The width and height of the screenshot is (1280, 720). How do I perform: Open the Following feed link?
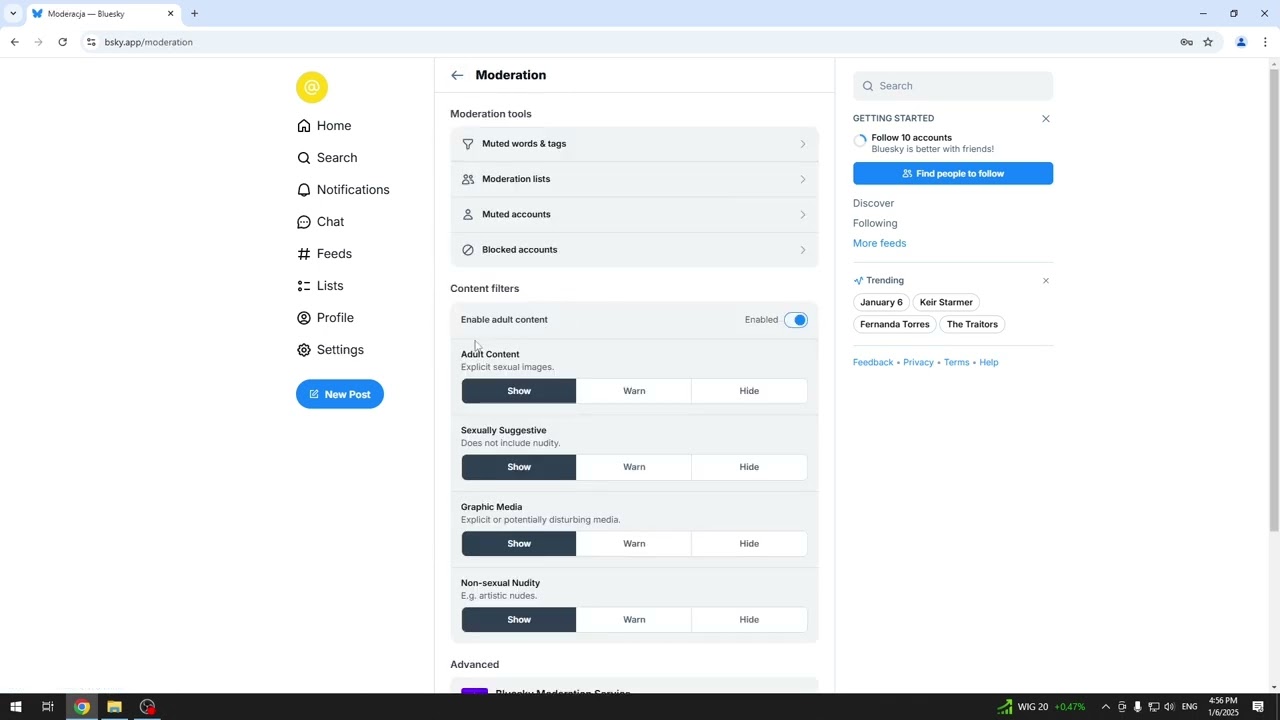(875, 223)
